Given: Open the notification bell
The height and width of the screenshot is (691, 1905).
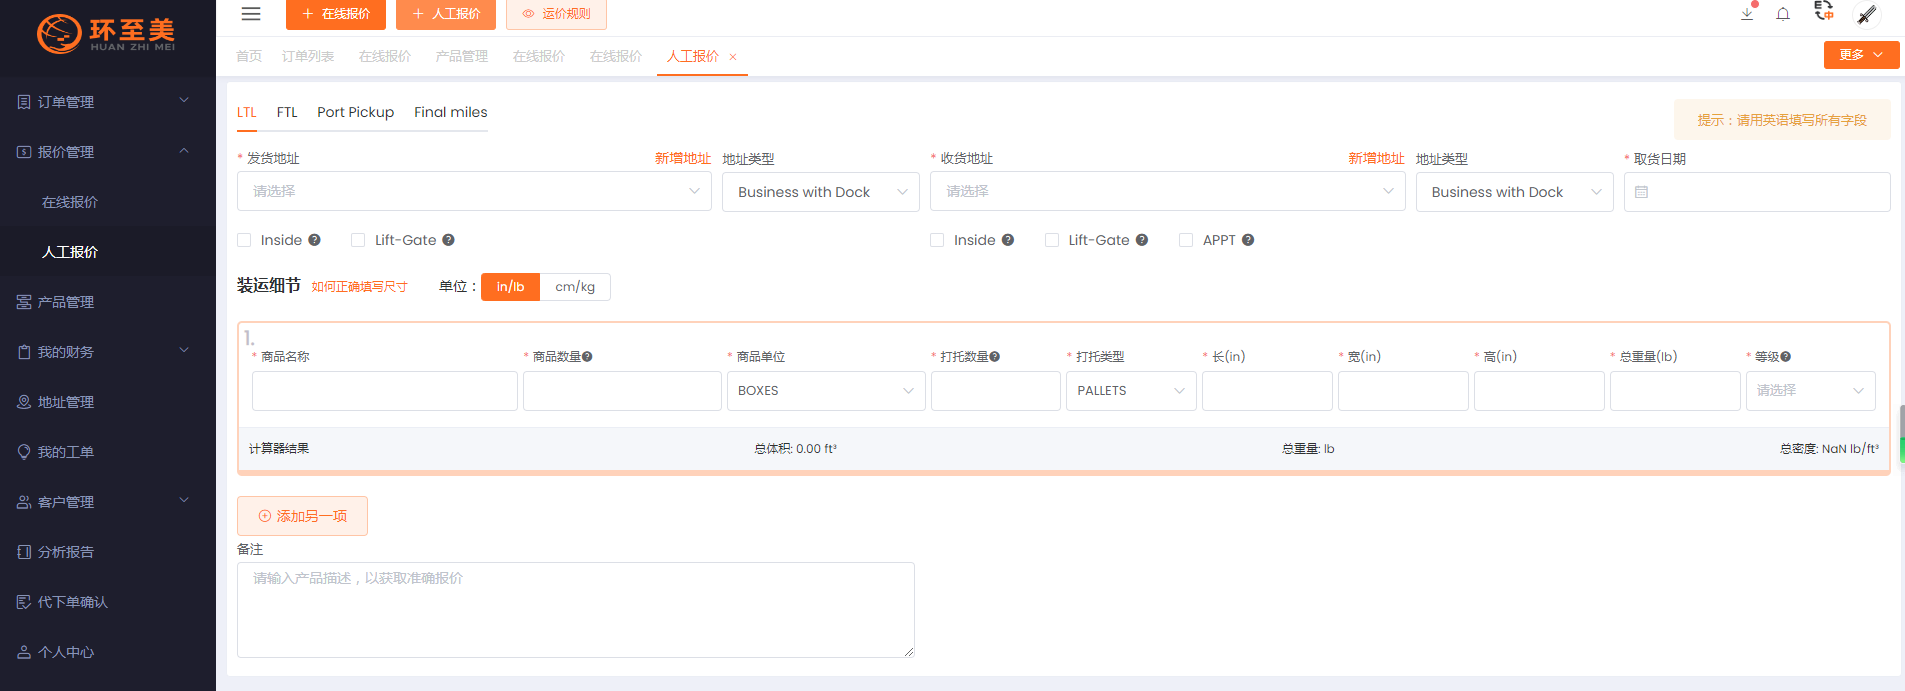Looking at the screenshot, I should (x=1783, y=14).
